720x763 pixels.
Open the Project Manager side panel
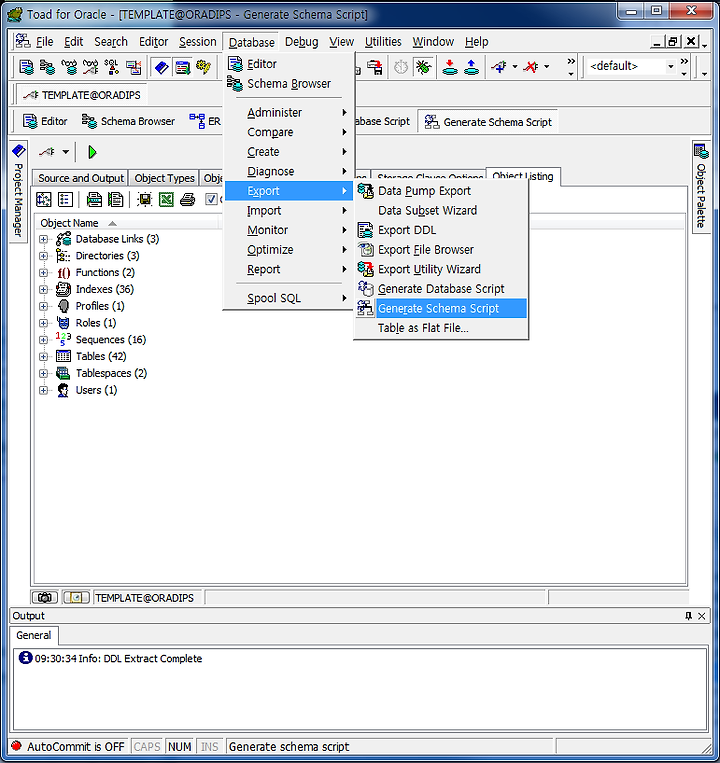point(18,192)
